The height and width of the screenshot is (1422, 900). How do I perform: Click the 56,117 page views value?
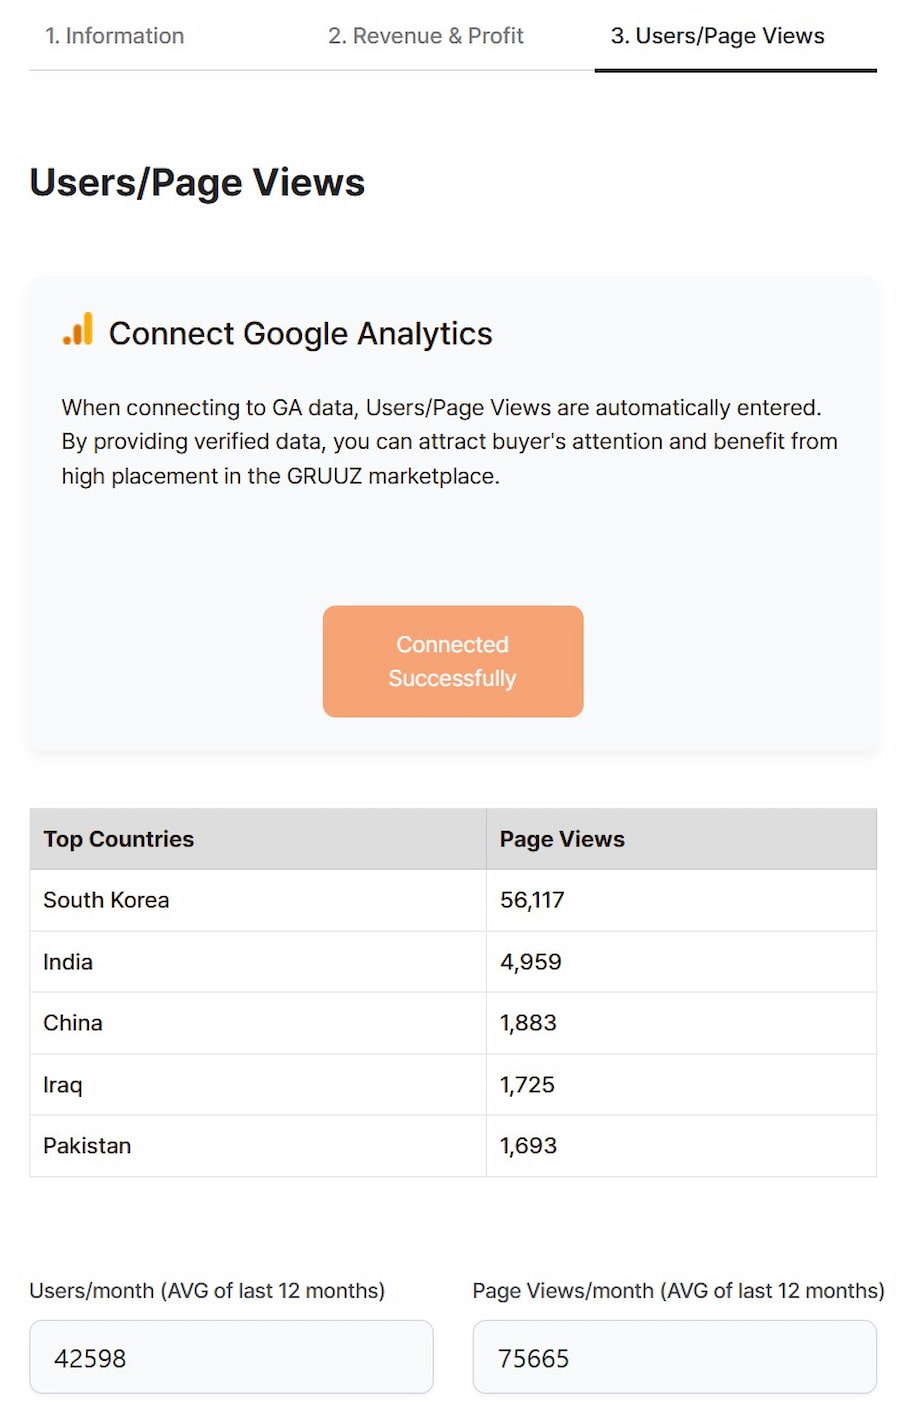pyautogui.click(x=532, y=900)
